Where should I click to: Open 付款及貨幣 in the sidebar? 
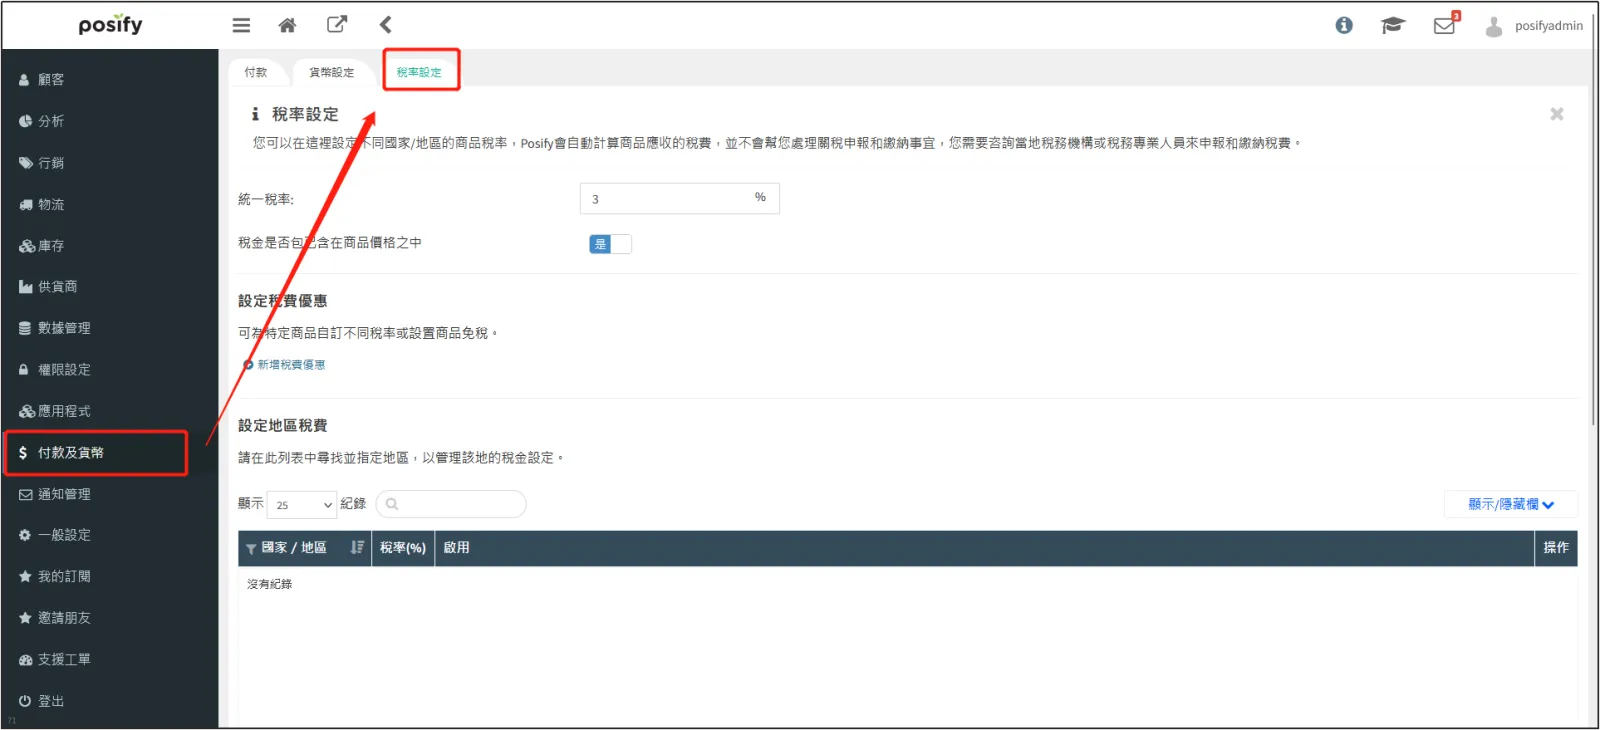tap(96, 453)
